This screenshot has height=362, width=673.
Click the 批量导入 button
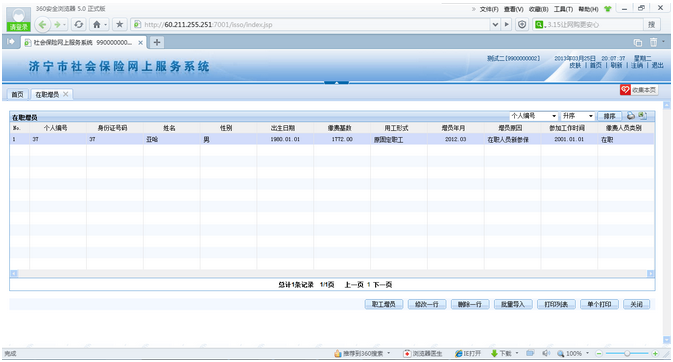click(x=513, y=304)
